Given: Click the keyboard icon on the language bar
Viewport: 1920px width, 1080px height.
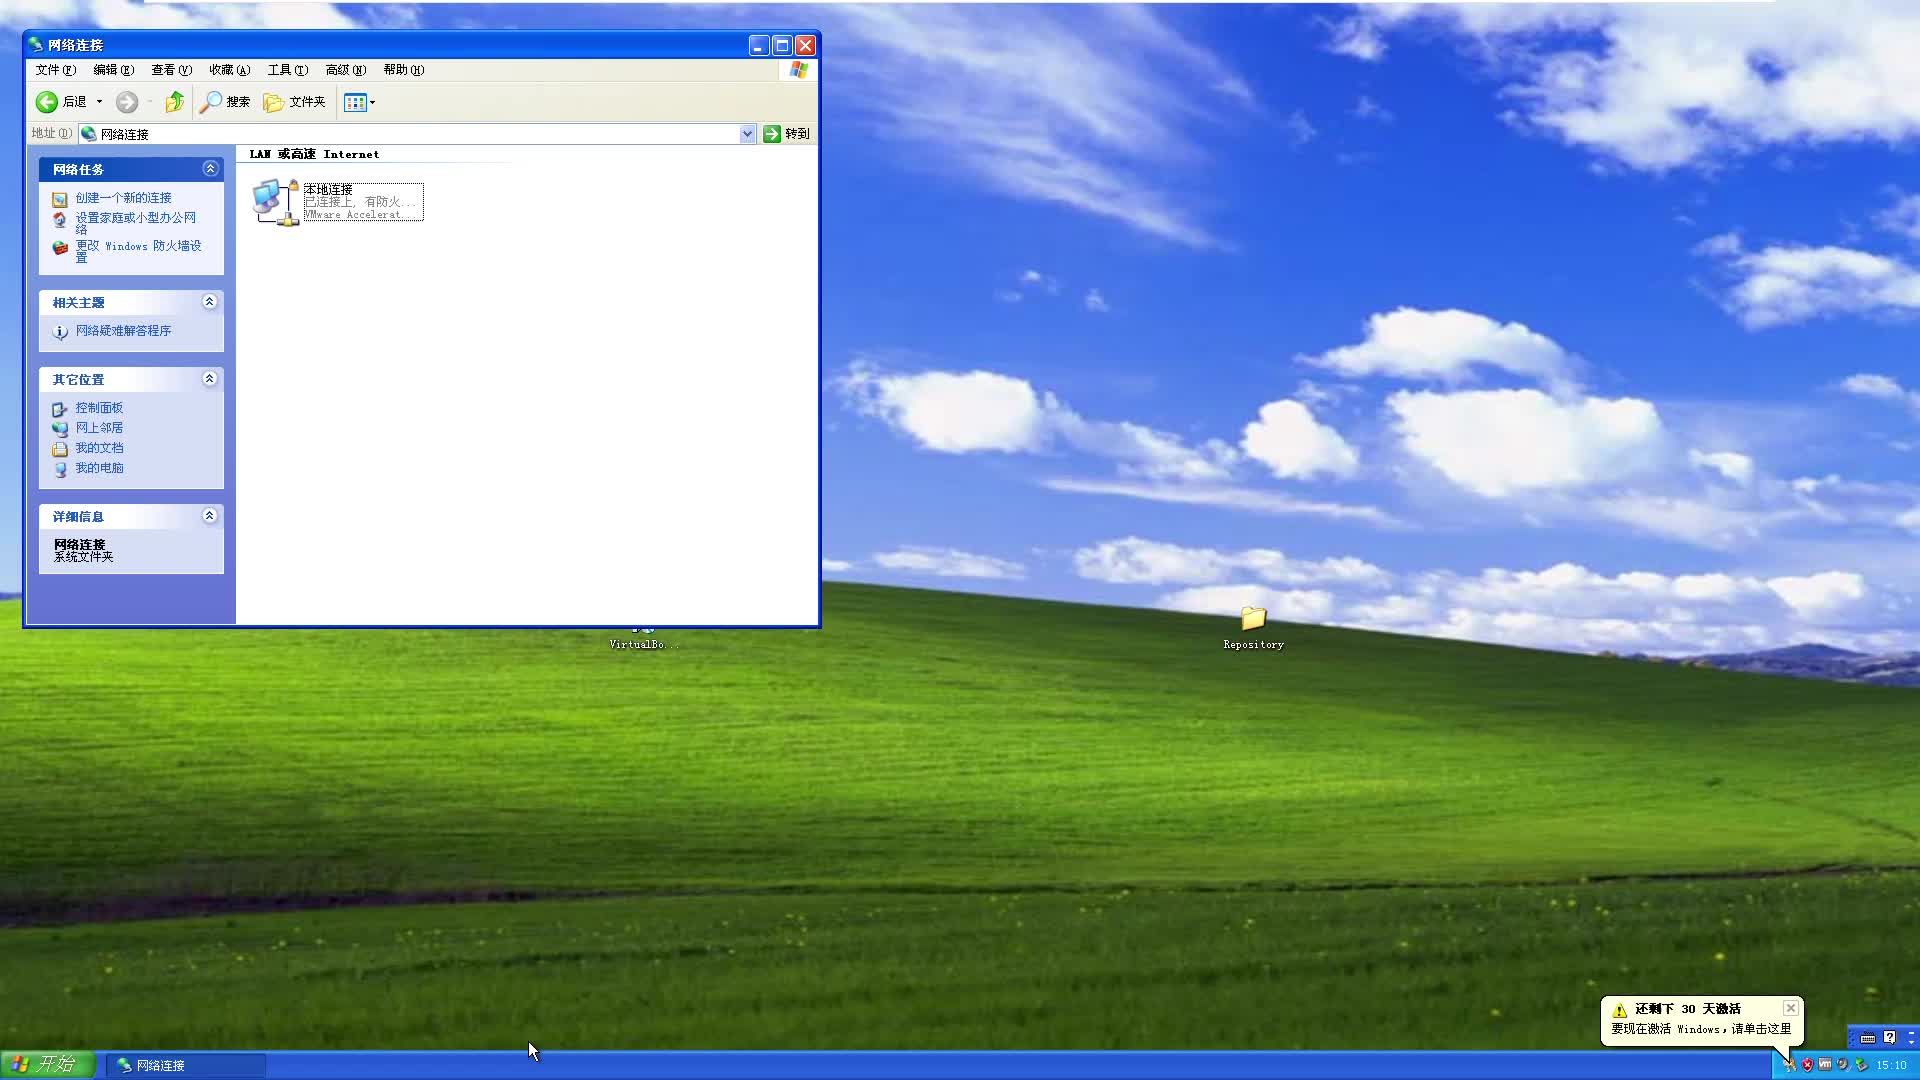Looking at the screenshot, I should [1868, 1037].
